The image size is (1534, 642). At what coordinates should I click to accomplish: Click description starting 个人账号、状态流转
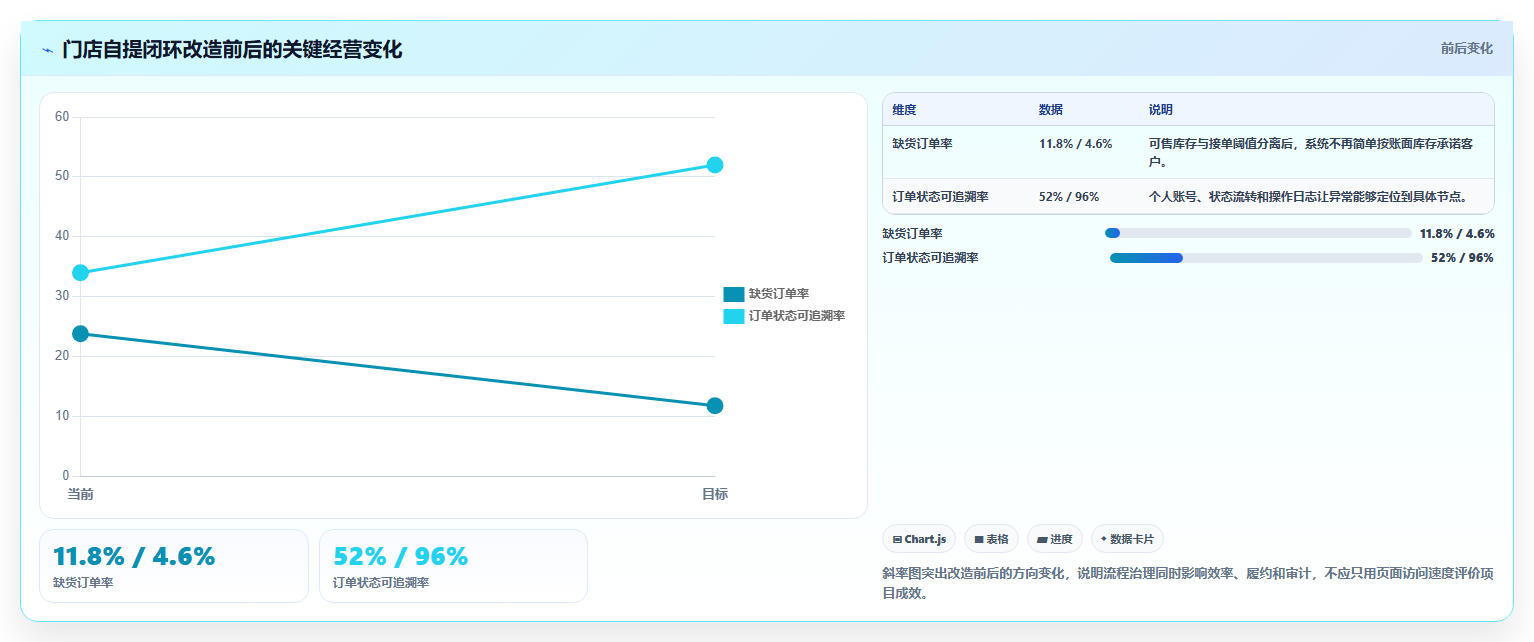pos(1308,197)
